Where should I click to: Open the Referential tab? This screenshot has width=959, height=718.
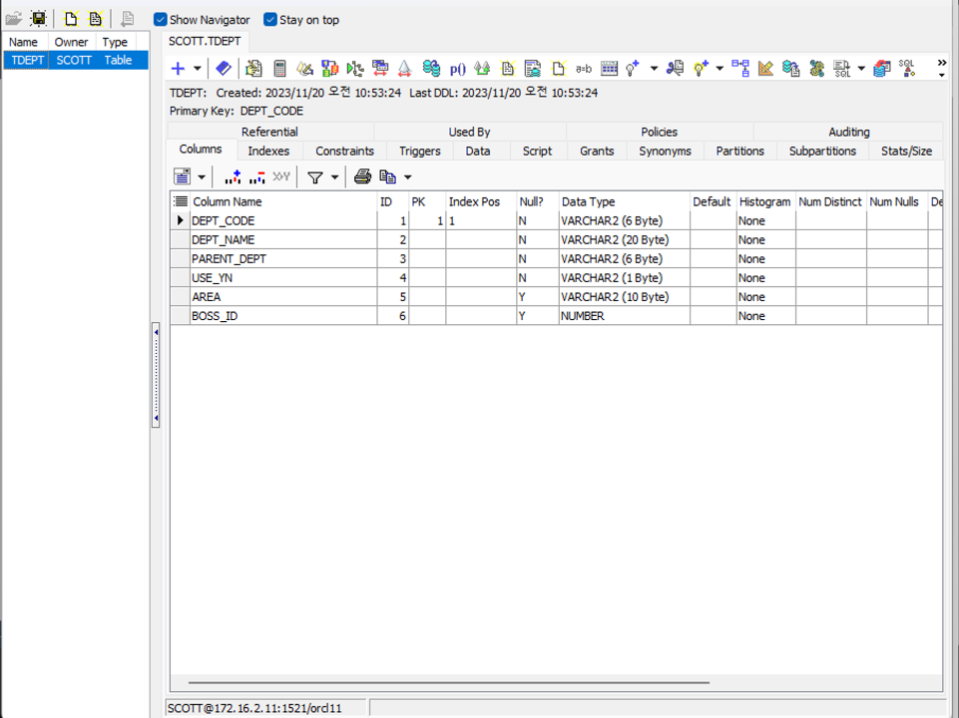pos(270,131)
